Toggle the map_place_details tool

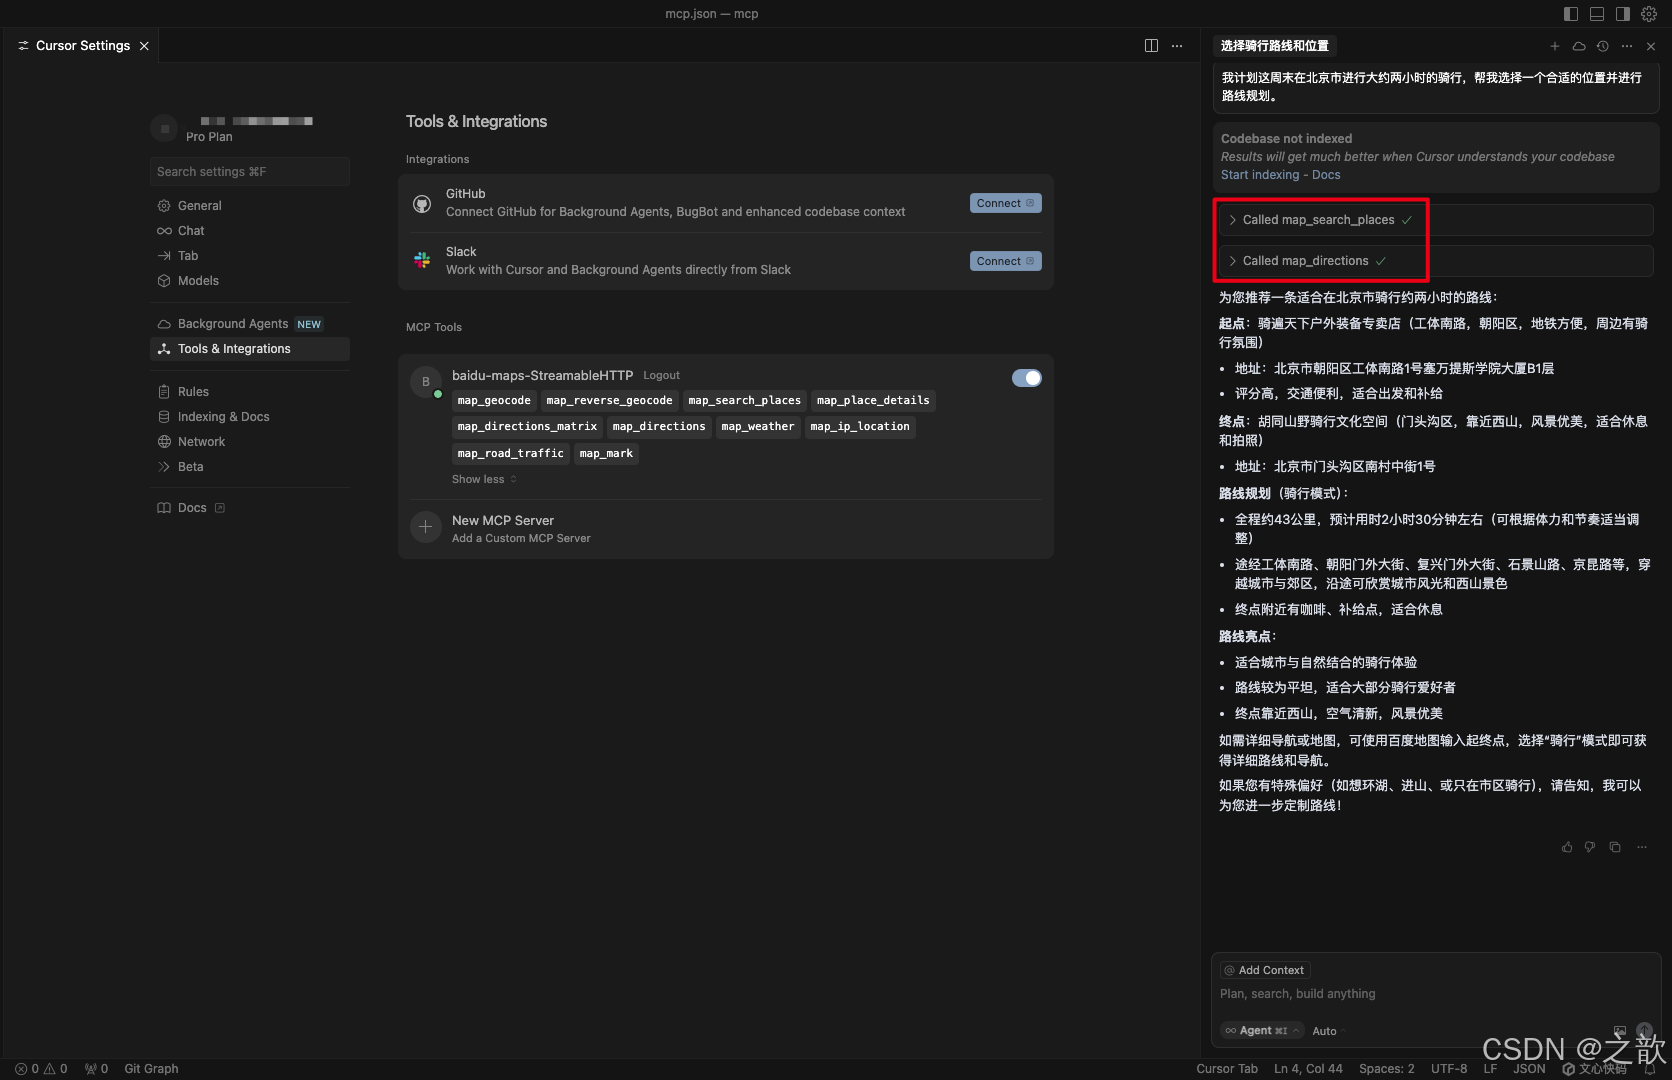873,401
